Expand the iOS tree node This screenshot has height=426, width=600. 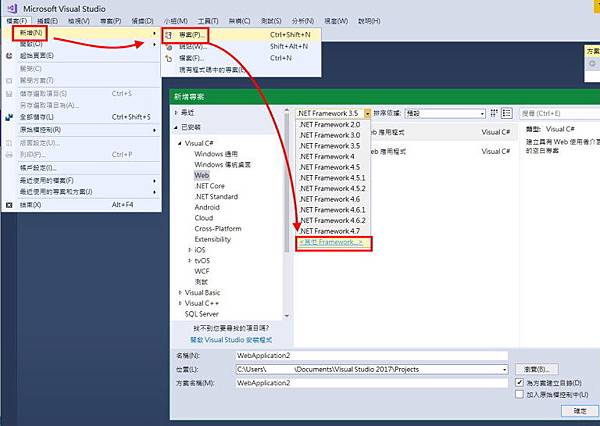[189, 250]
